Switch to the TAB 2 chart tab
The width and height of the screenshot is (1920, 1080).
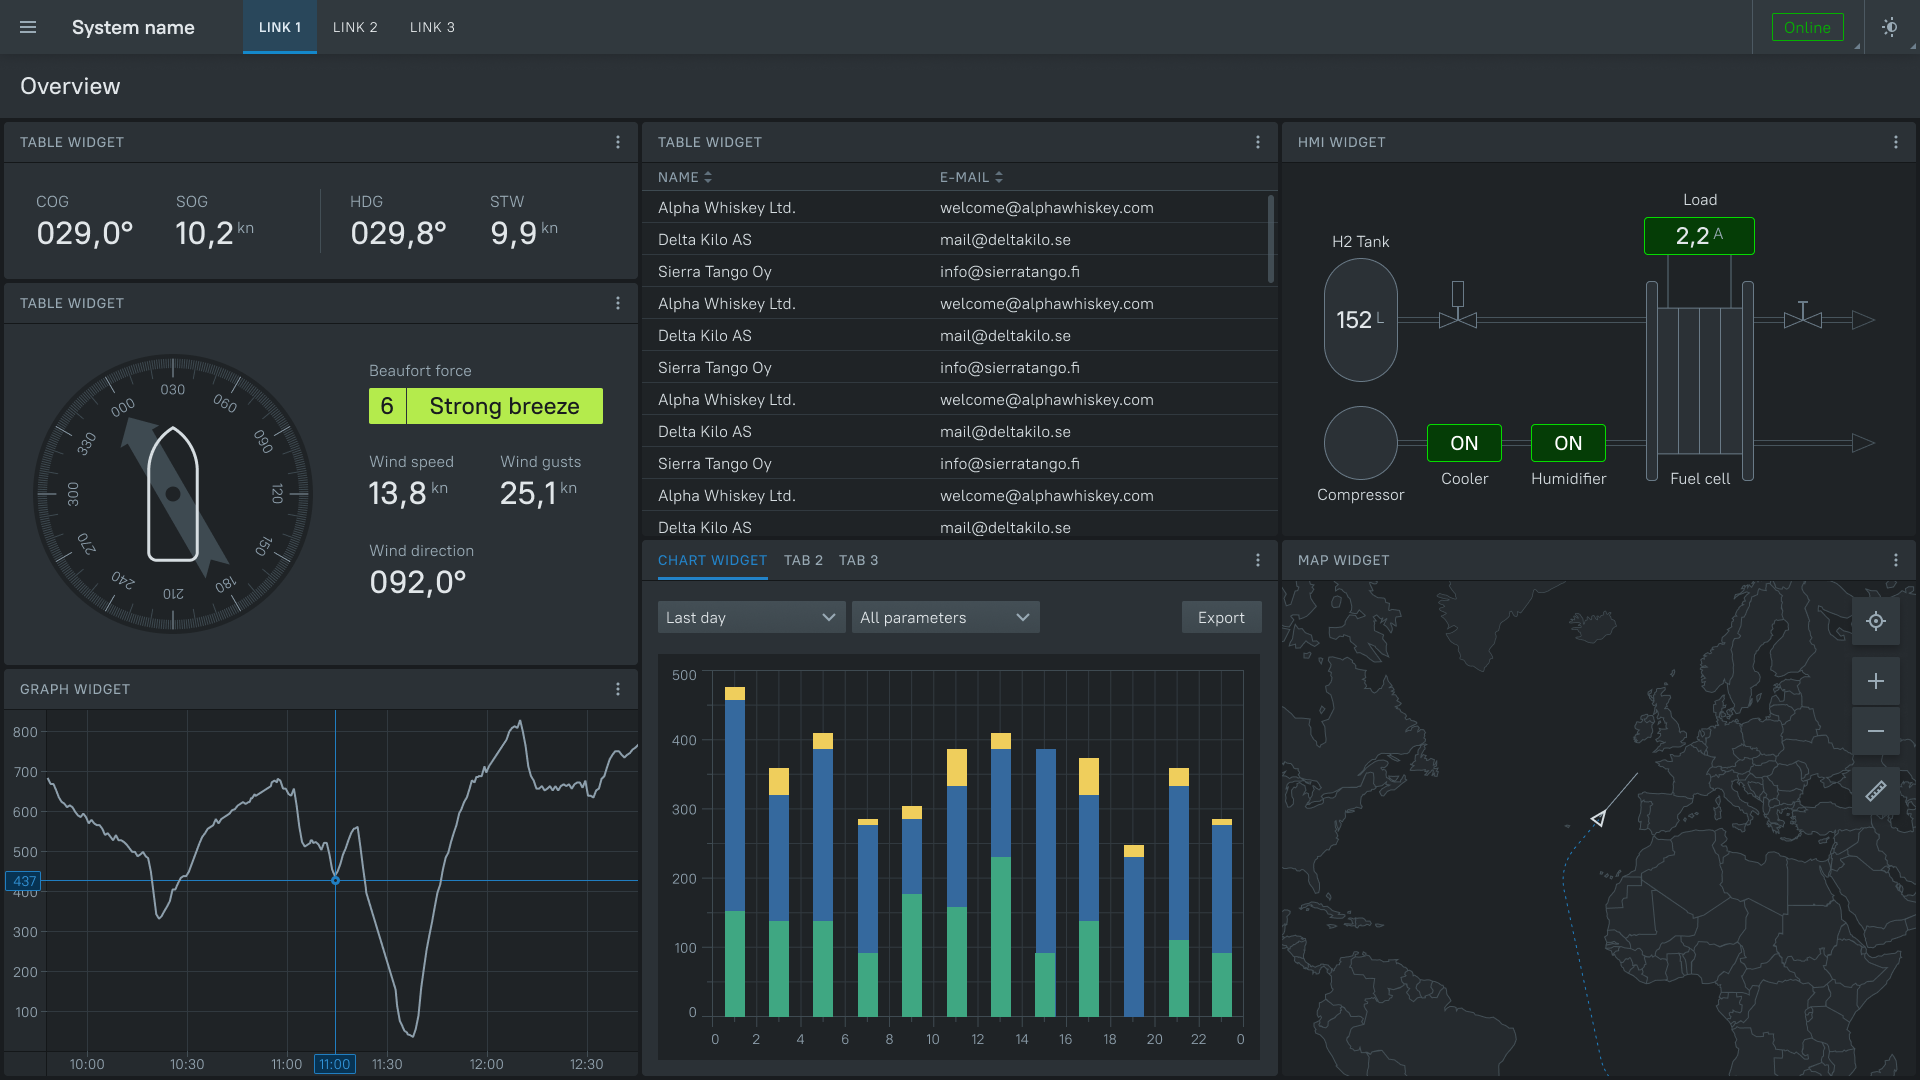(803, 560)
